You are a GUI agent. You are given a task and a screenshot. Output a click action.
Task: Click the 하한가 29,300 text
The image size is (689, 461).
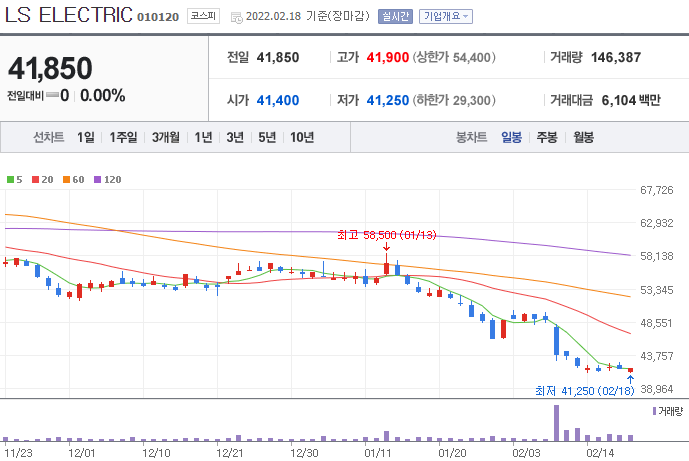pos(454,100)
